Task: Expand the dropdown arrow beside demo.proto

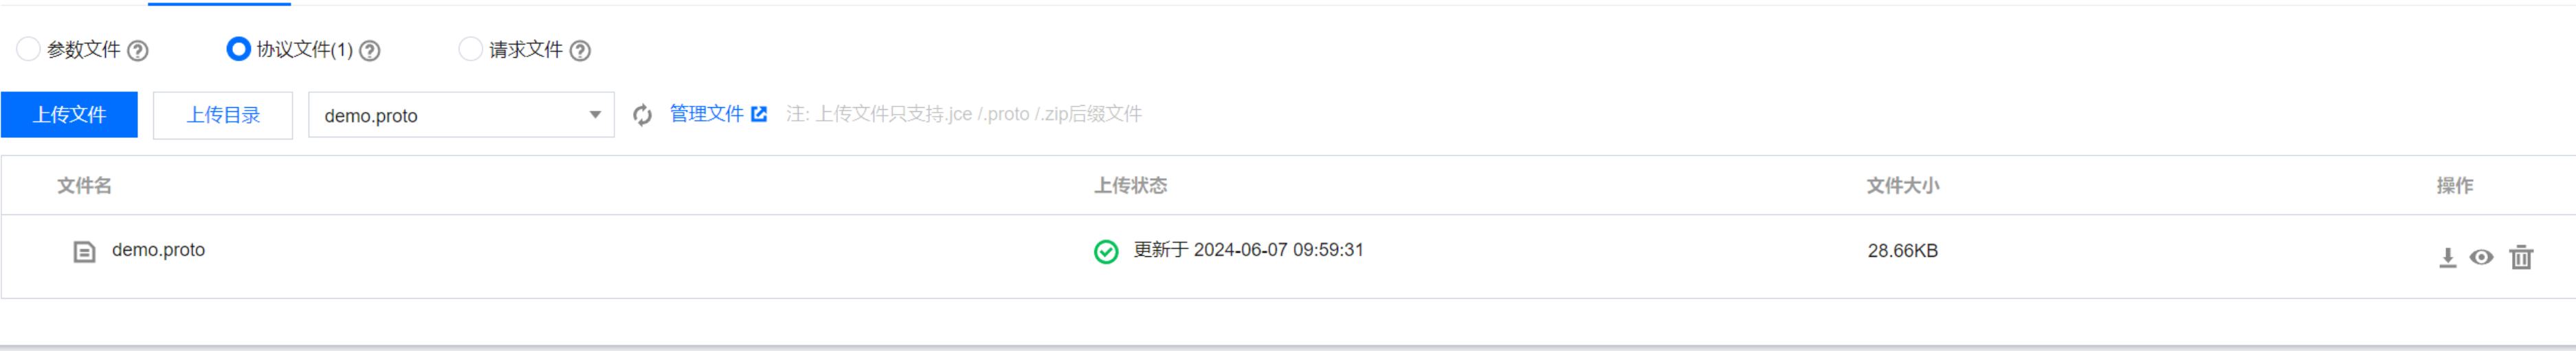Action: pos(595,115)
